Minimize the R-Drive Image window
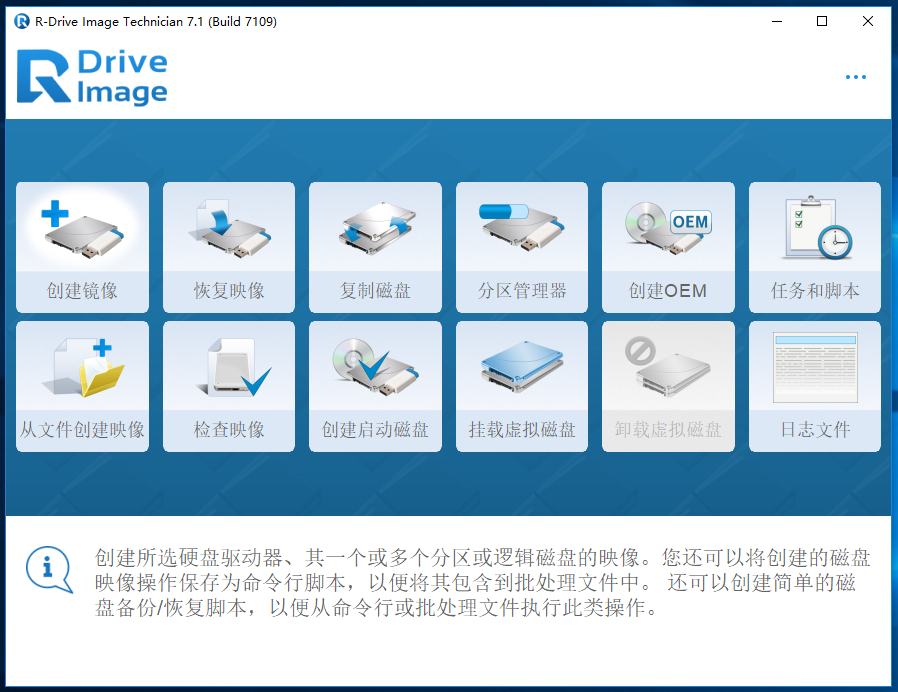 point(776,21)
